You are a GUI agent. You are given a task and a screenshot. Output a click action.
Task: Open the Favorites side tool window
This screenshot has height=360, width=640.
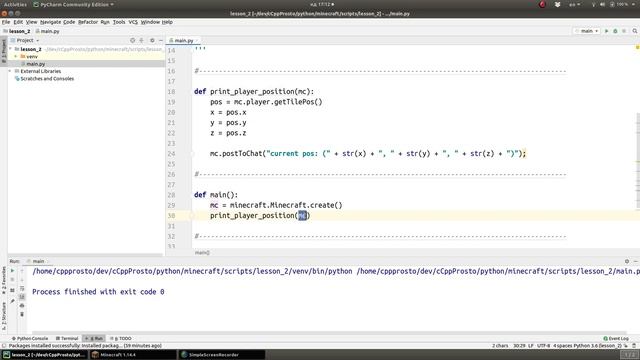tap(4, 281)
